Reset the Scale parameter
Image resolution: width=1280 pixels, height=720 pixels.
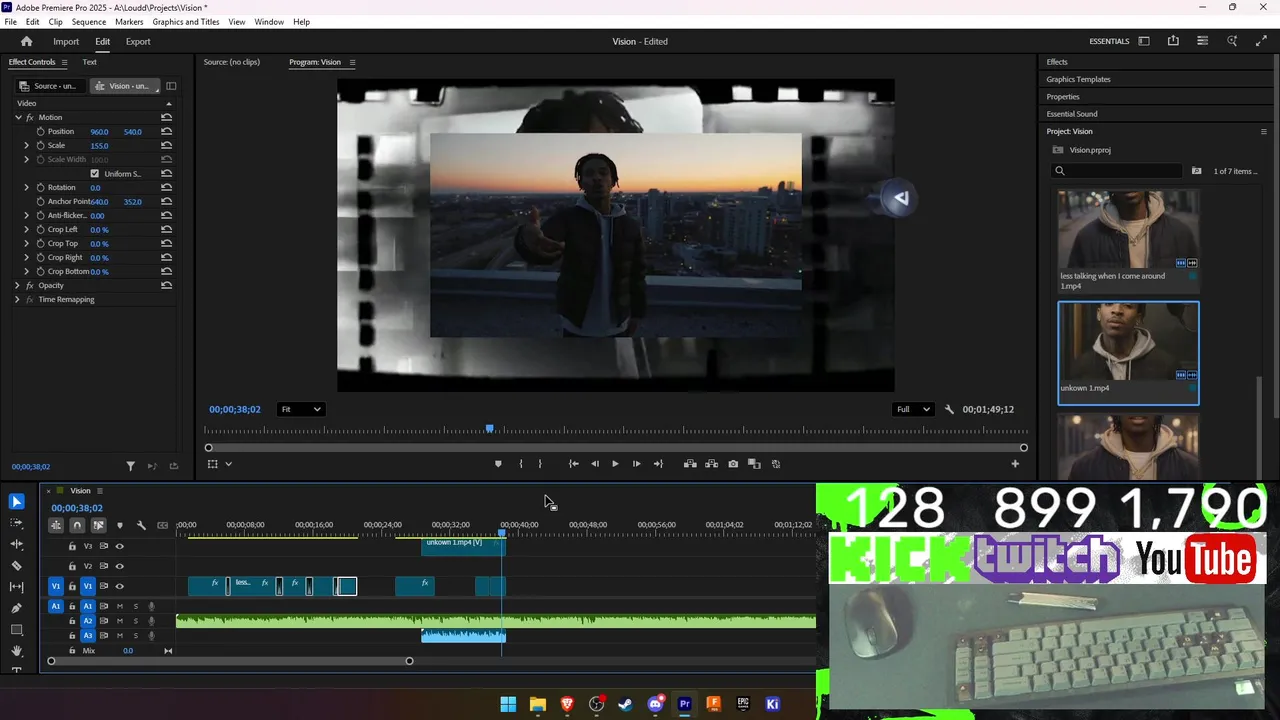(166, 145)
